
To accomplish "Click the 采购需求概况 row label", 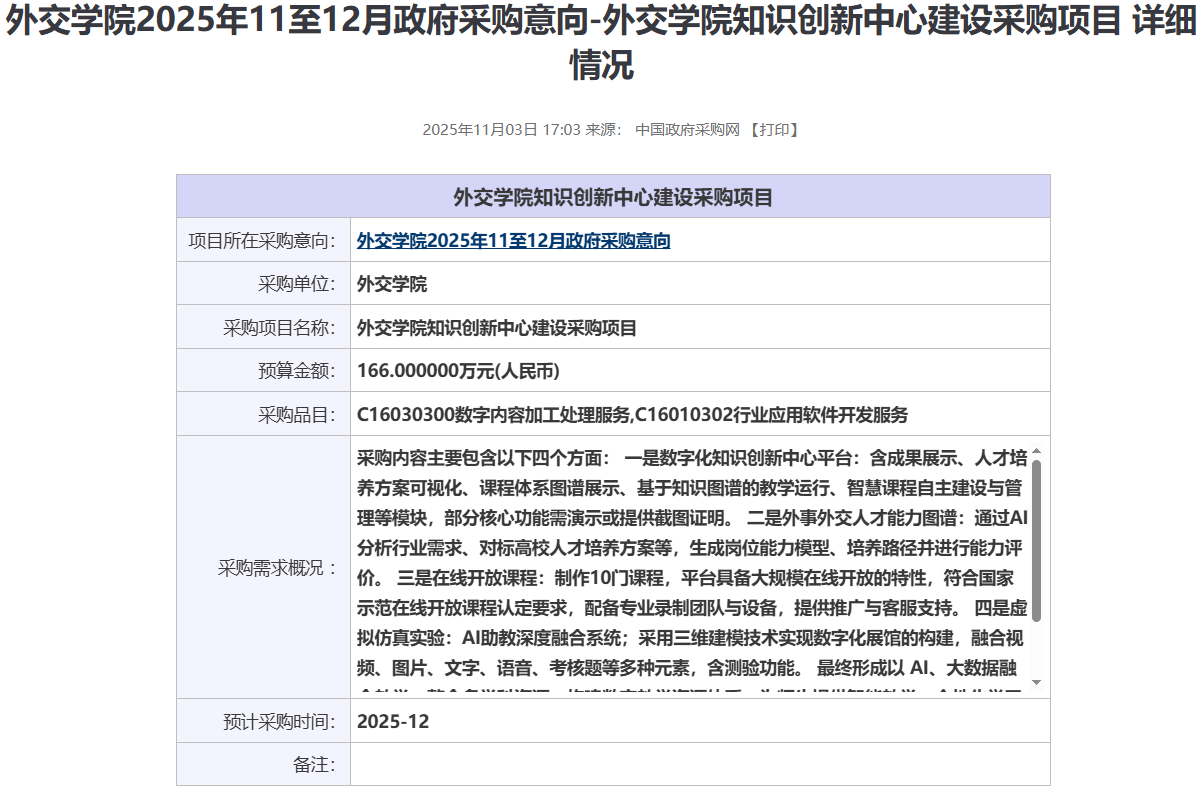I will 277,568.
